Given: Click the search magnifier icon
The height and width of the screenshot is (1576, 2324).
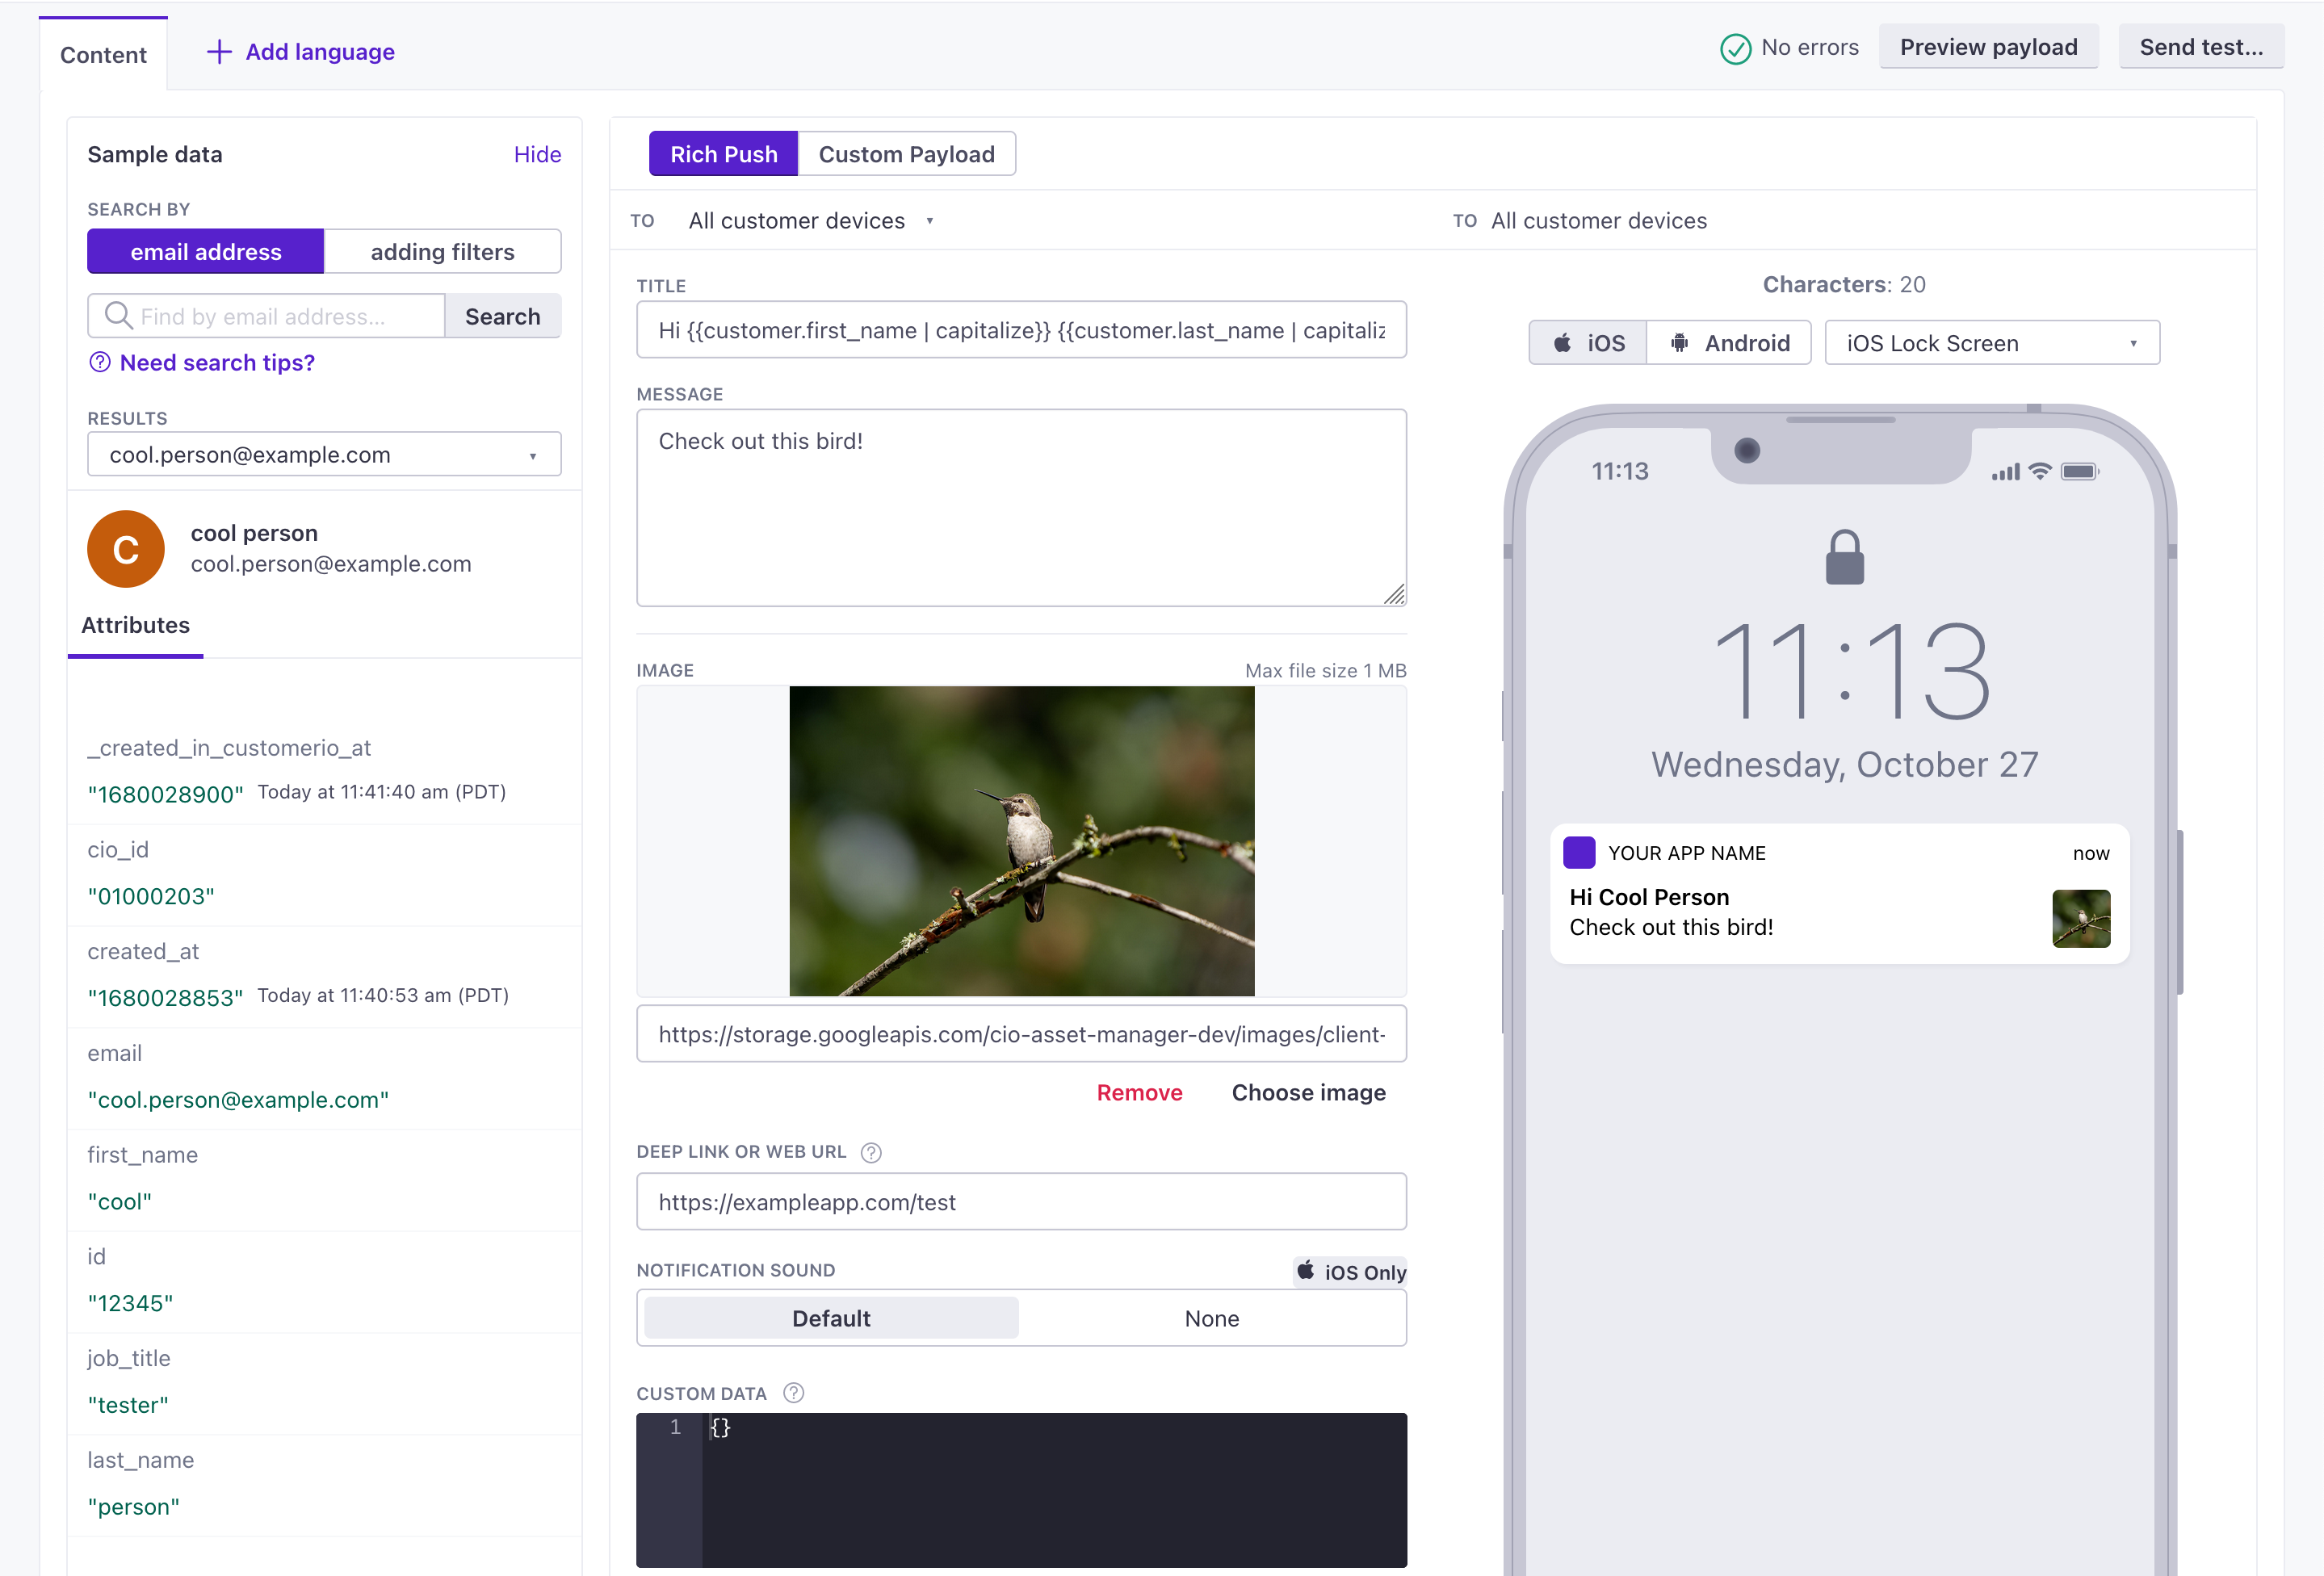Looking at the screenshot, I should pyautogui.click(x=116, y=316).
